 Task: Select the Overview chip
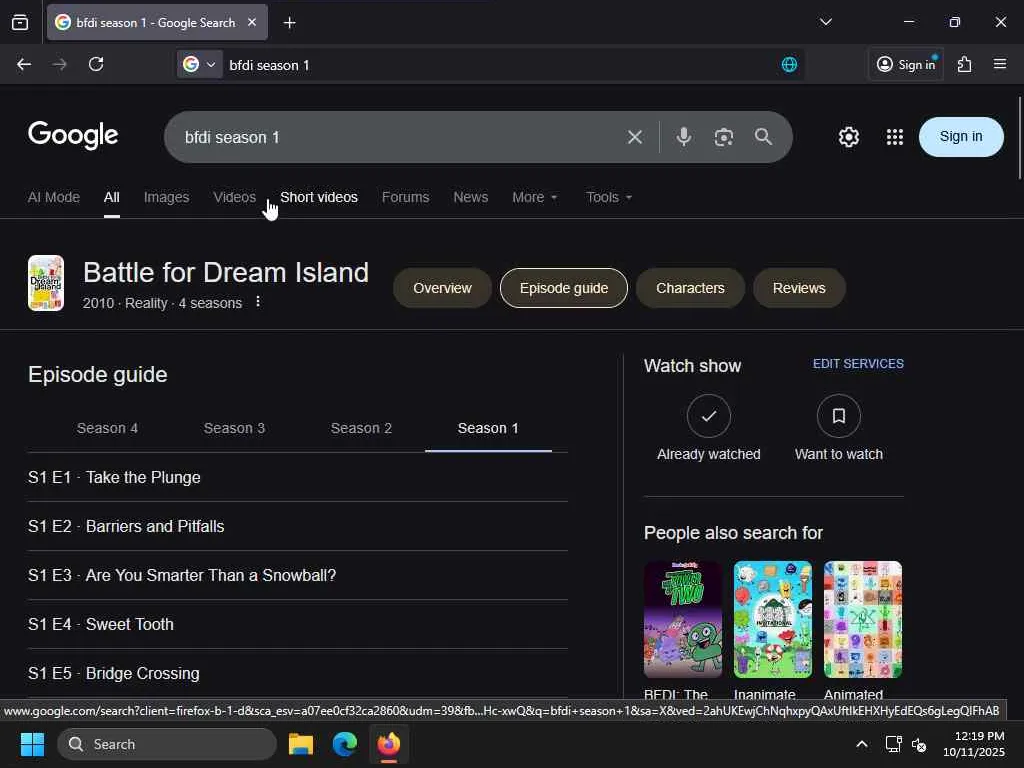[442, 288]
